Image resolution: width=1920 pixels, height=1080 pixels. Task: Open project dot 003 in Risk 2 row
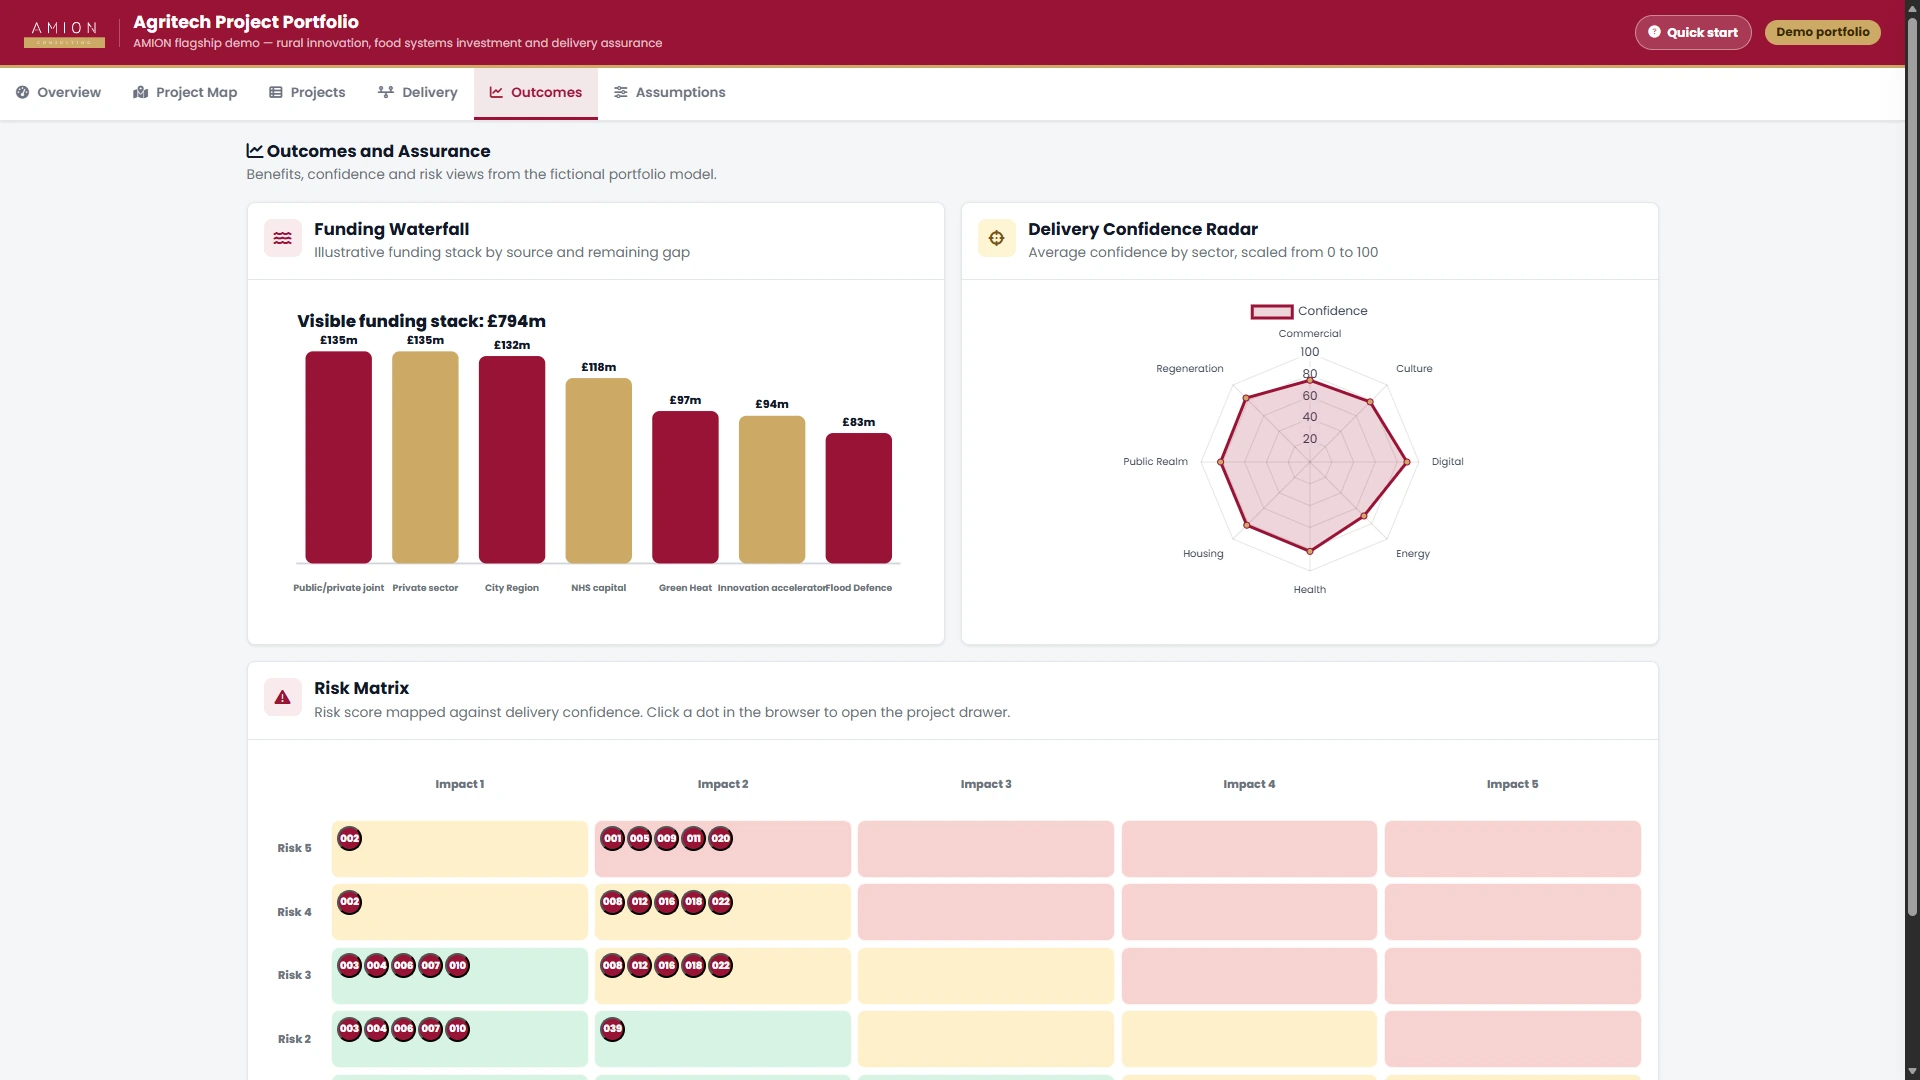pyautogui.click(x=349, y=1028)
